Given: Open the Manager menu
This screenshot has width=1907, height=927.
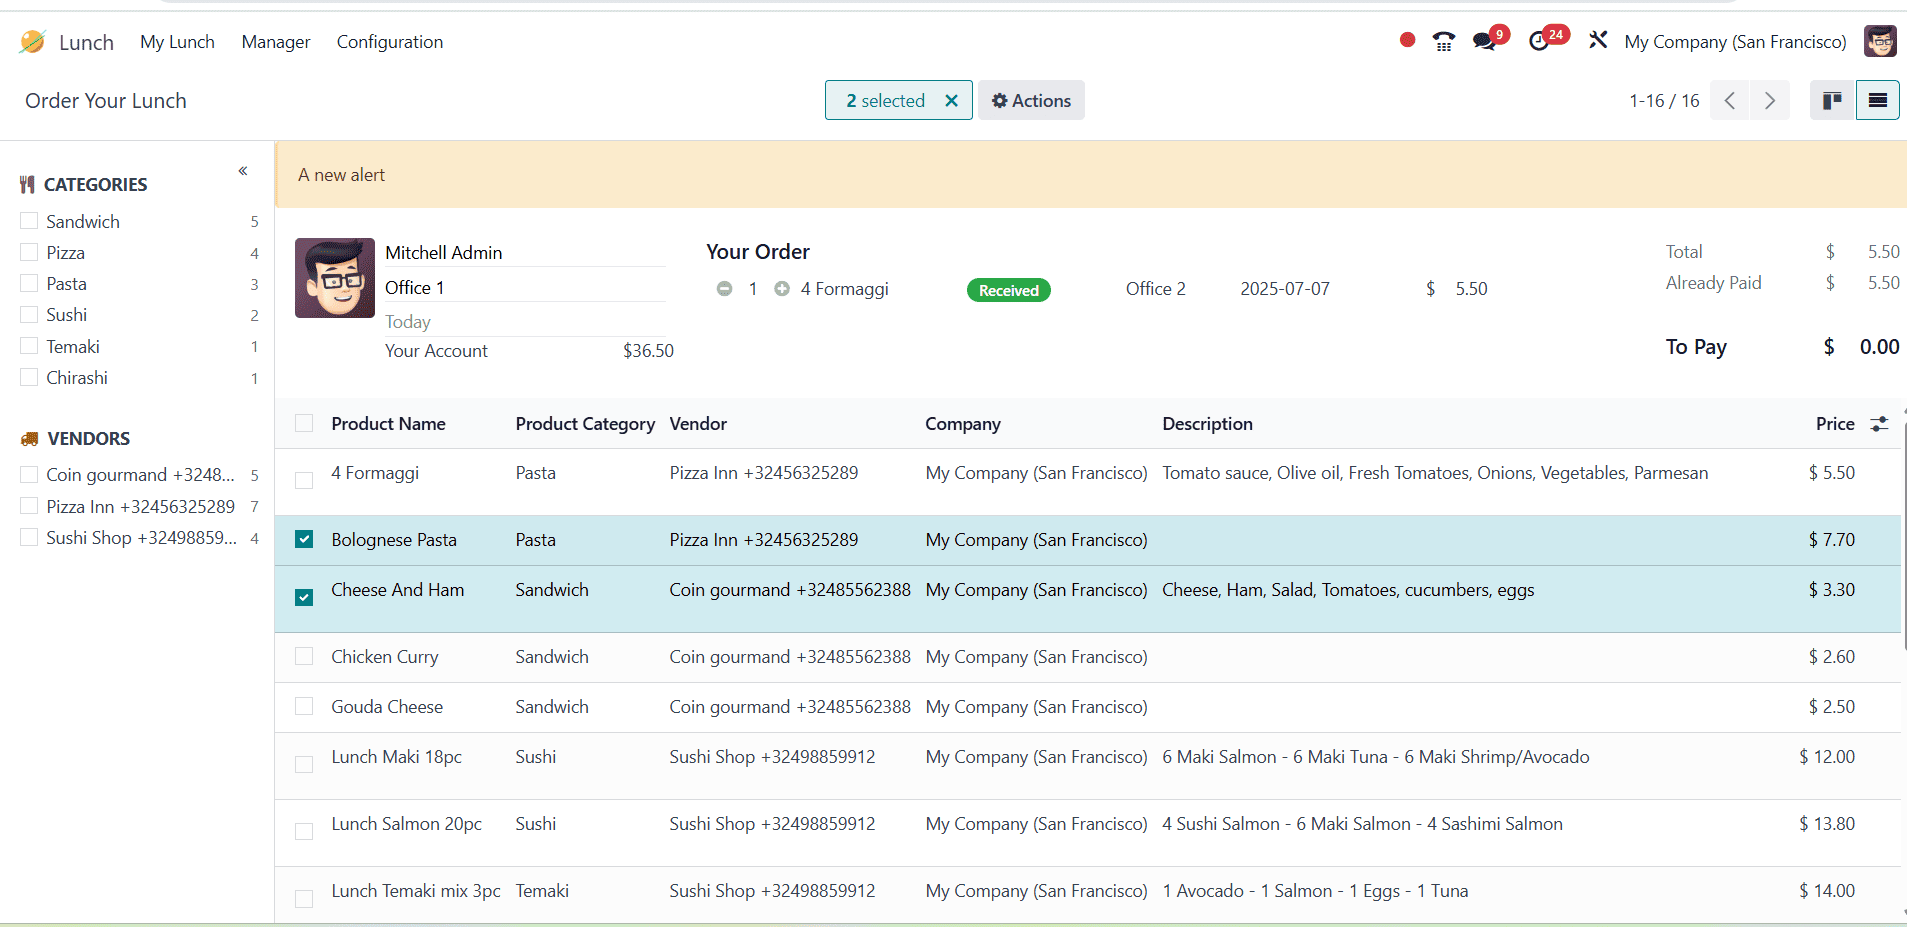Looking at the screenshot, I should (x=276, y=42).
